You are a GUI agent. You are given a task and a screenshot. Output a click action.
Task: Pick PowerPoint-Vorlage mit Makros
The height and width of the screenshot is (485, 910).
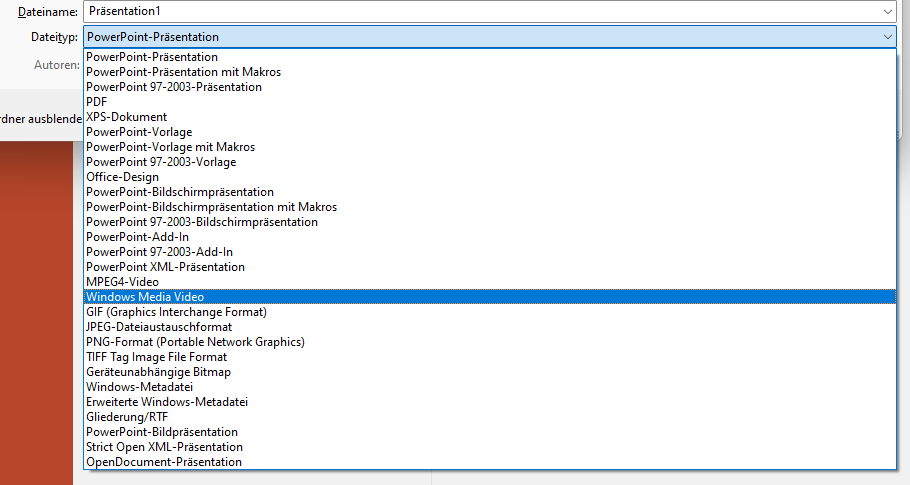coord(490,147)
